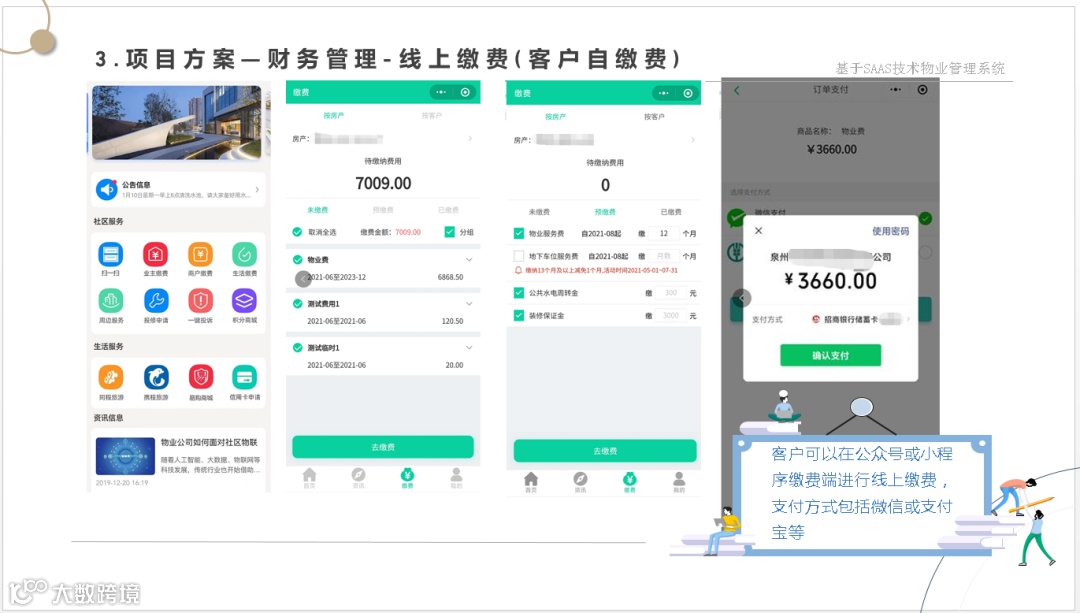Screen dimensions: 1080x613
Task: Select 未缴费 tab on 7009.00 screen
Action: pos(318,209)
